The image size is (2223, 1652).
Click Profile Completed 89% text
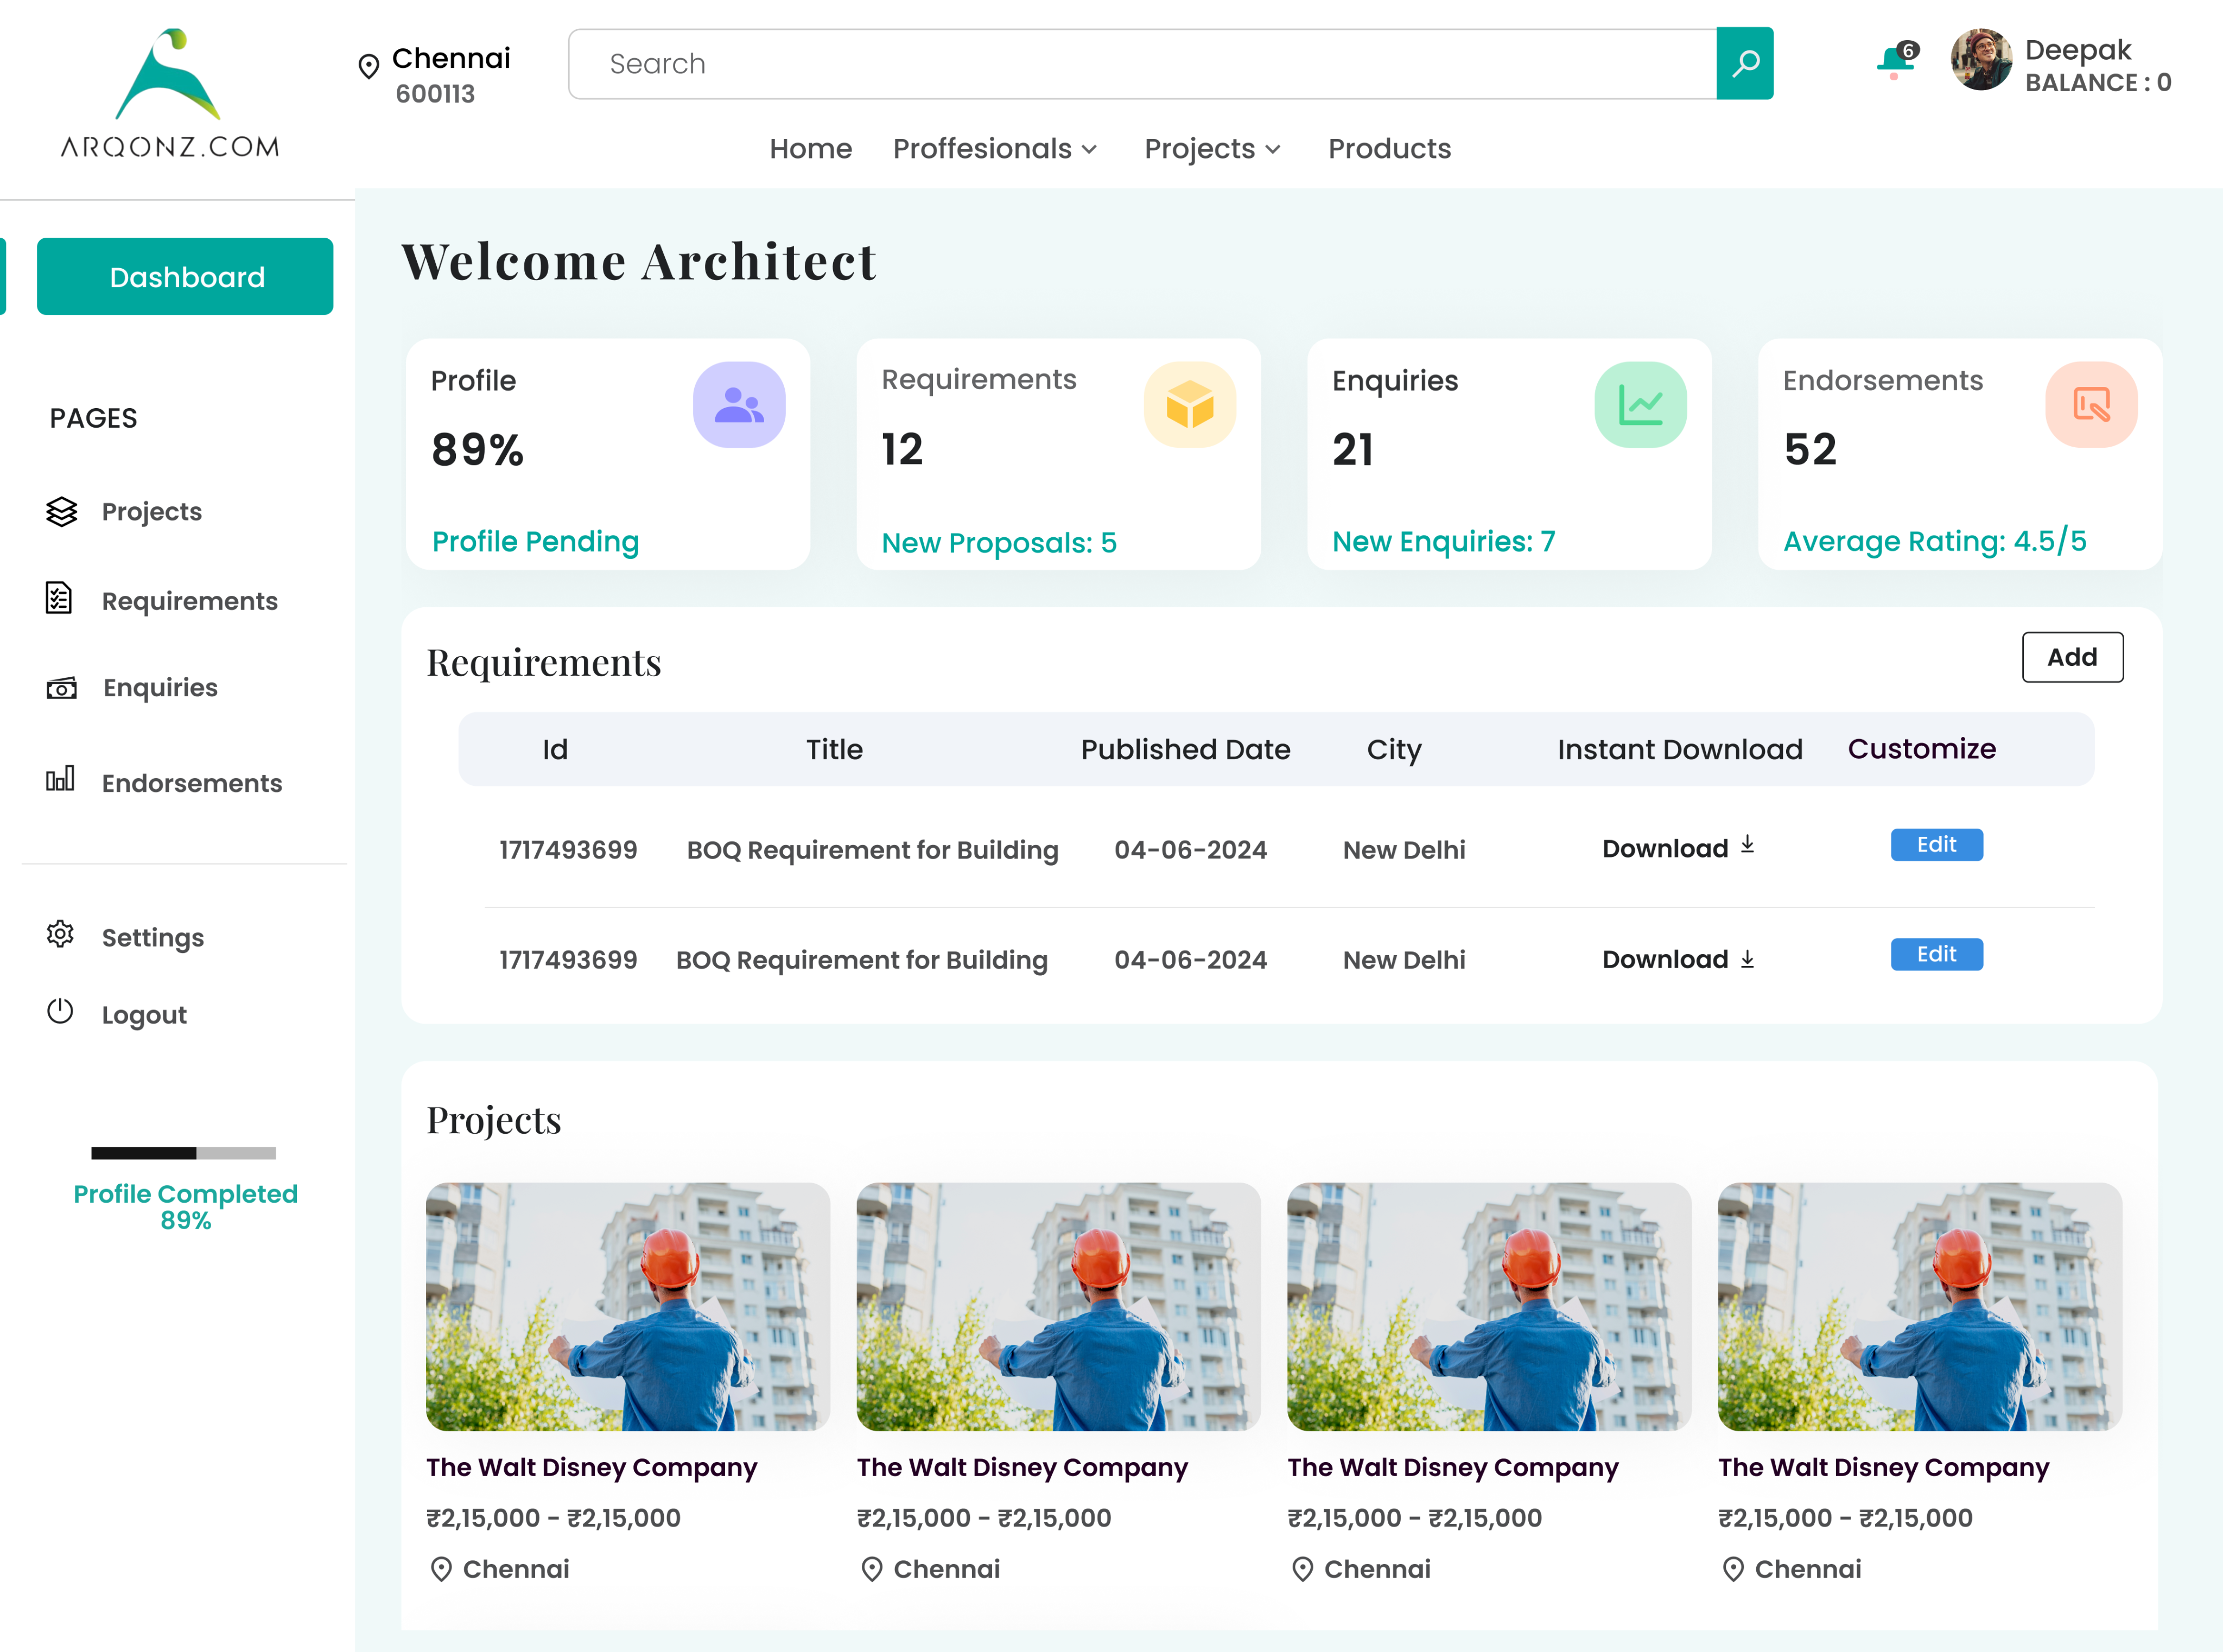tap(185, 1207)
